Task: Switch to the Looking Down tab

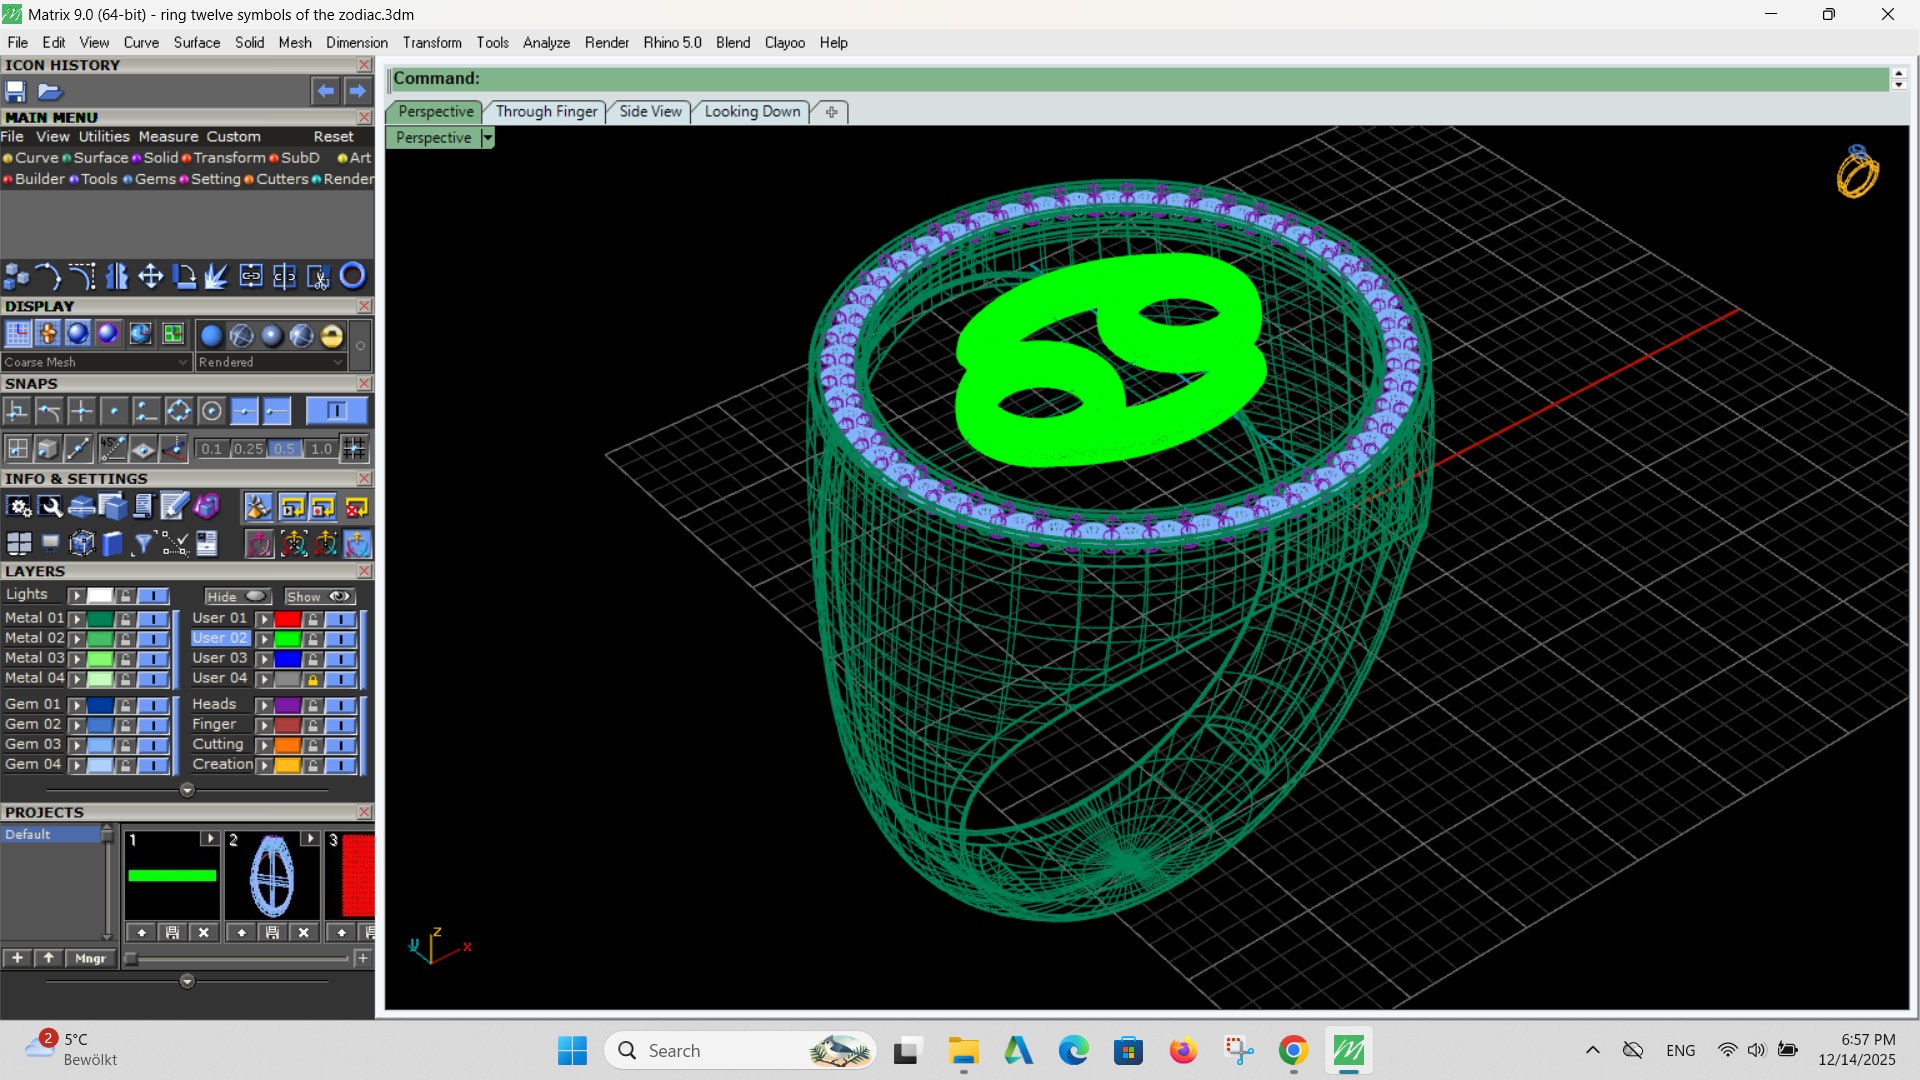Action: (x=752, y=111)
